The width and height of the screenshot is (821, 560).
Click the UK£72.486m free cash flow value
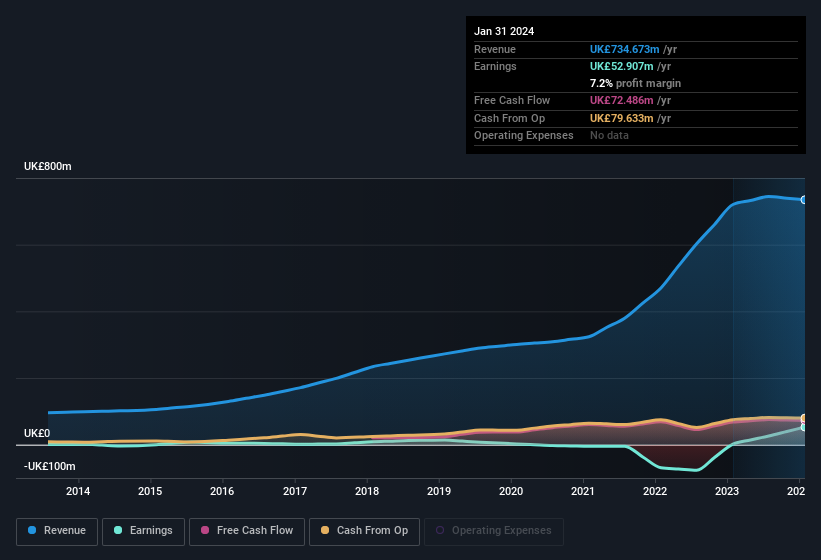coord(622,100)
